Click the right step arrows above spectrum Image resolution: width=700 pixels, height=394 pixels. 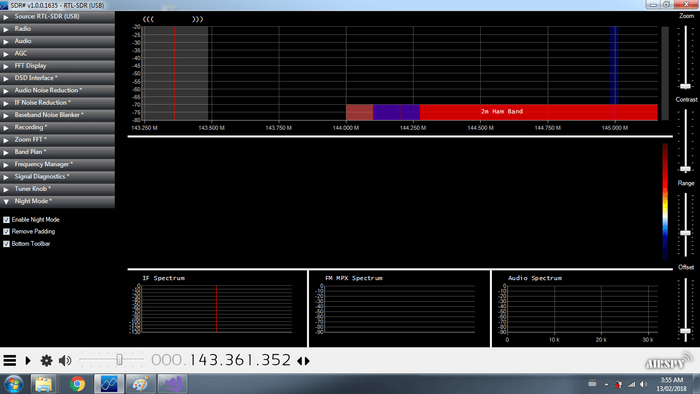tap(197, 19)
